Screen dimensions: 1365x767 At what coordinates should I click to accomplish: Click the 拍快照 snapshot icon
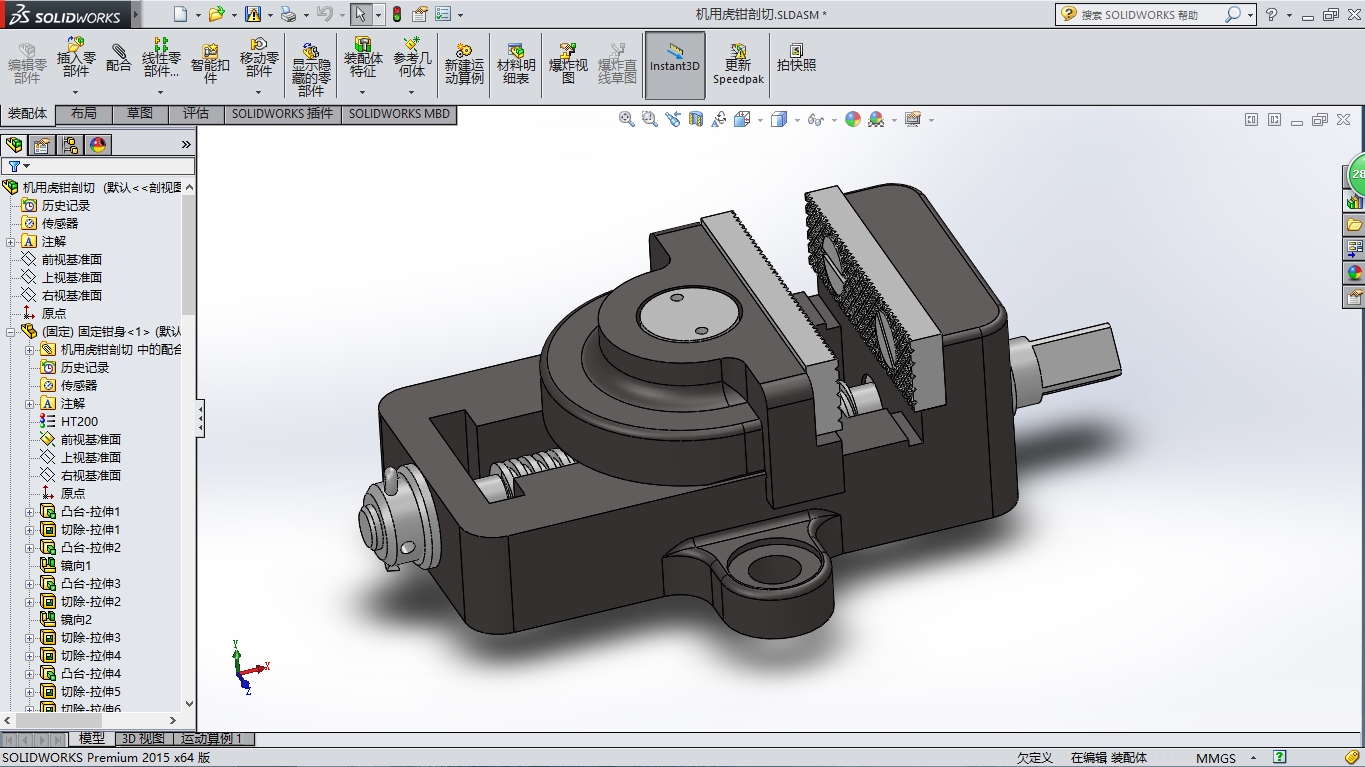(x=796, y=58)
